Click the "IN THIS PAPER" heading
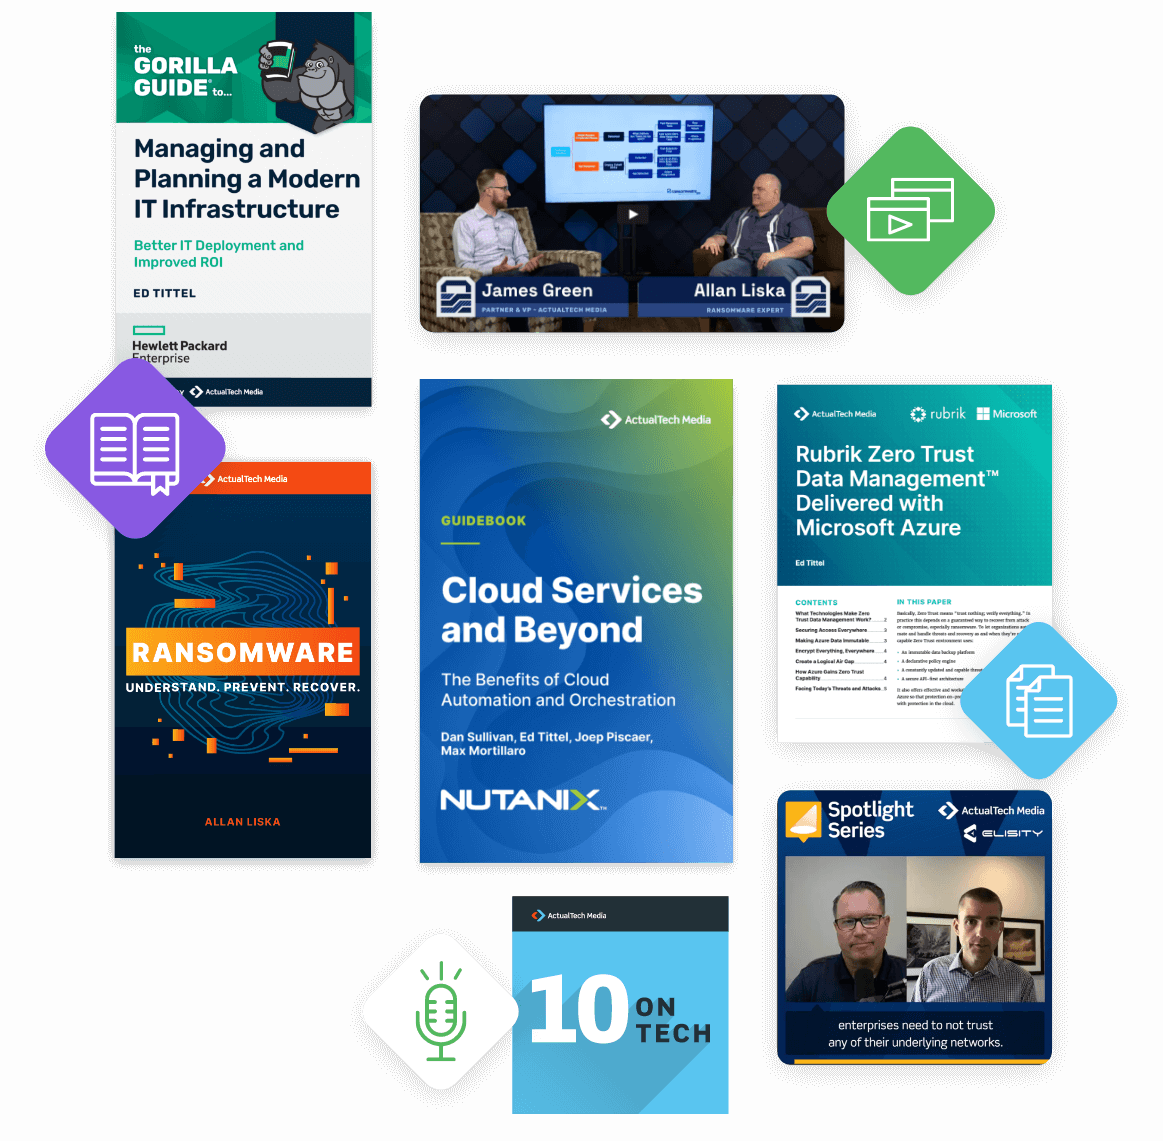The image size is (1163, 1141). coord(923,602)
